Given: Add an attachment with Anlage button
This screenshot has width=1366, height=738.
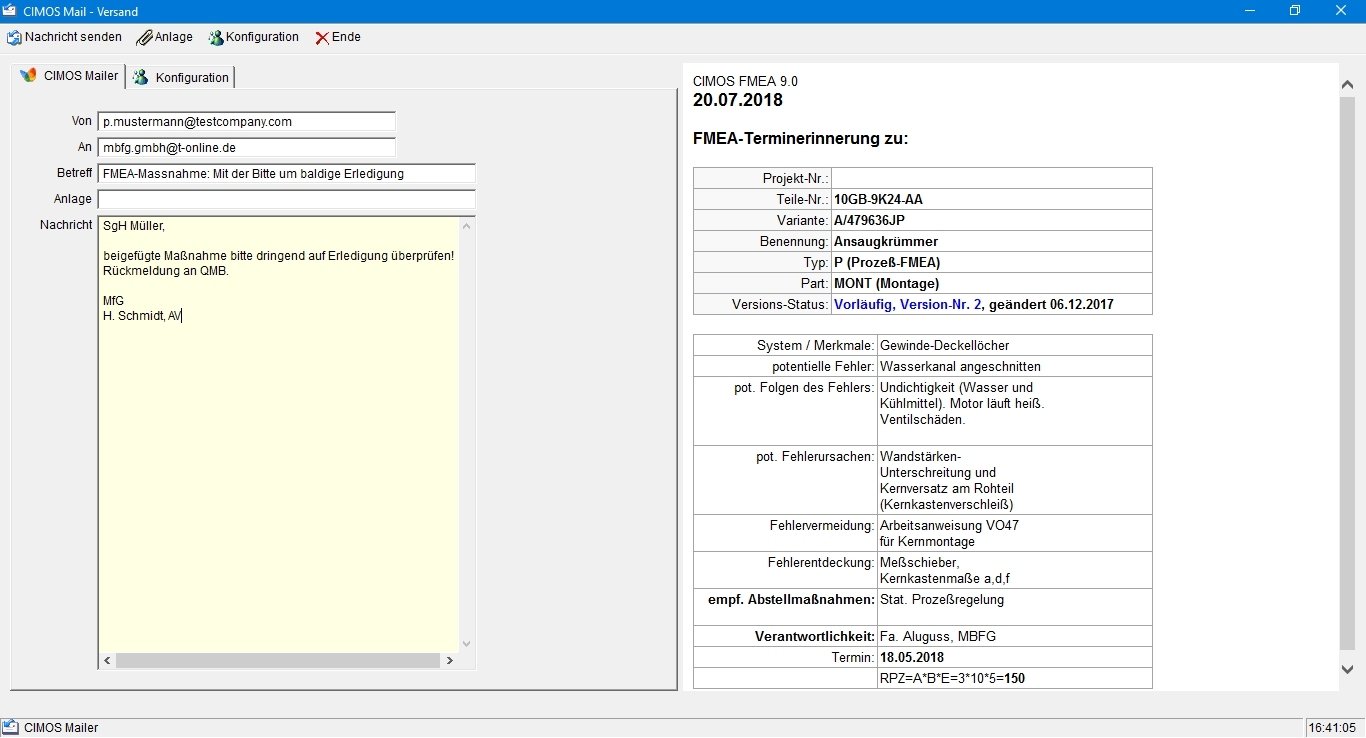Looking at the screenshot, I should point(165,38).
